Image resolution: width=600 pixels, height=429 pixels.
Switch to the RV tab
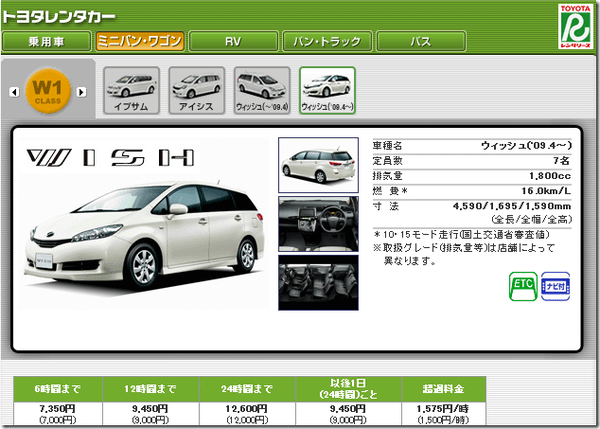233,41
